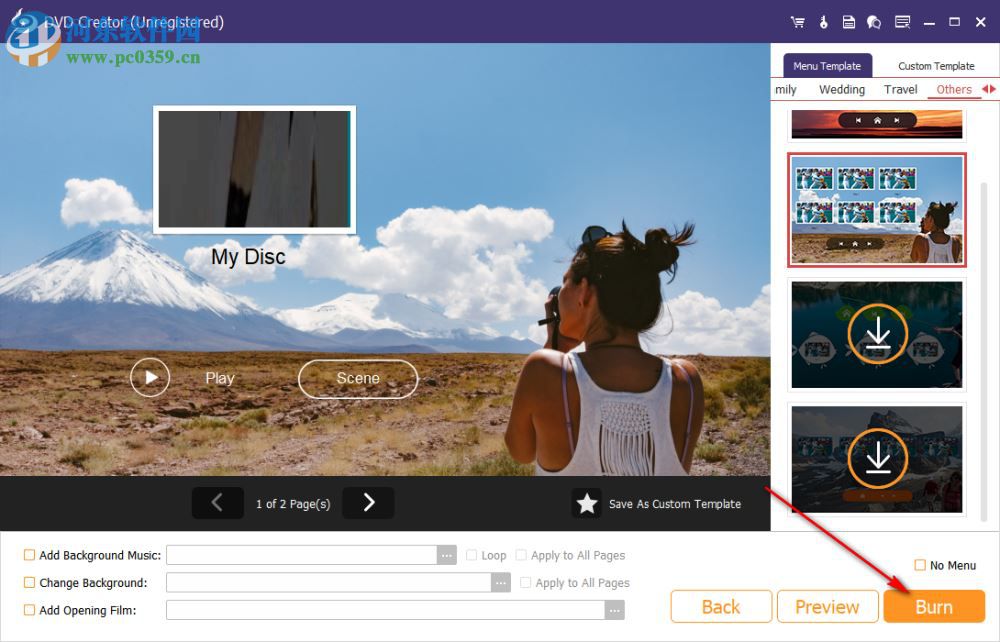Screen dimensions: 1000x642
Task: Open the feedback message icon
Action: click(x=902, y=22)
